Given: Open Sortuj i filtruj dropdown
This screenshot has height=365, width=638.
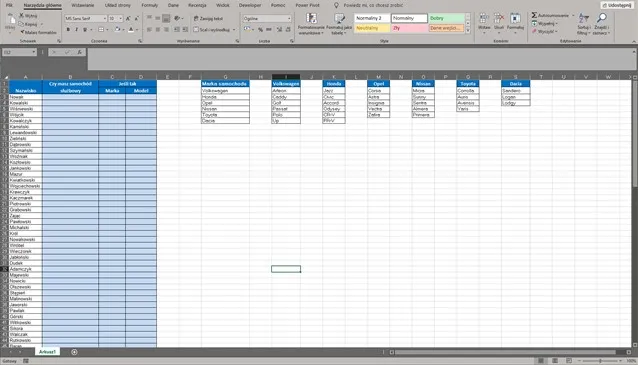Looking at the screenshot, I should [x=584, y=24].
